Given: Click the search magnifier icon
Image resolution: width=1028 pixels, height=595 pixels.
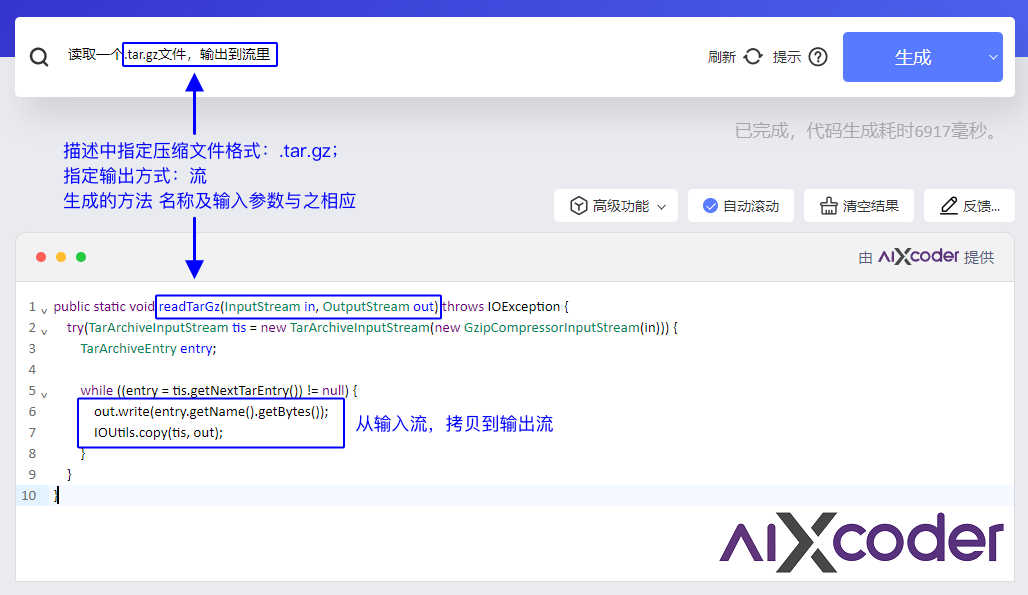Looking at the screenshot, I should 39,56.
